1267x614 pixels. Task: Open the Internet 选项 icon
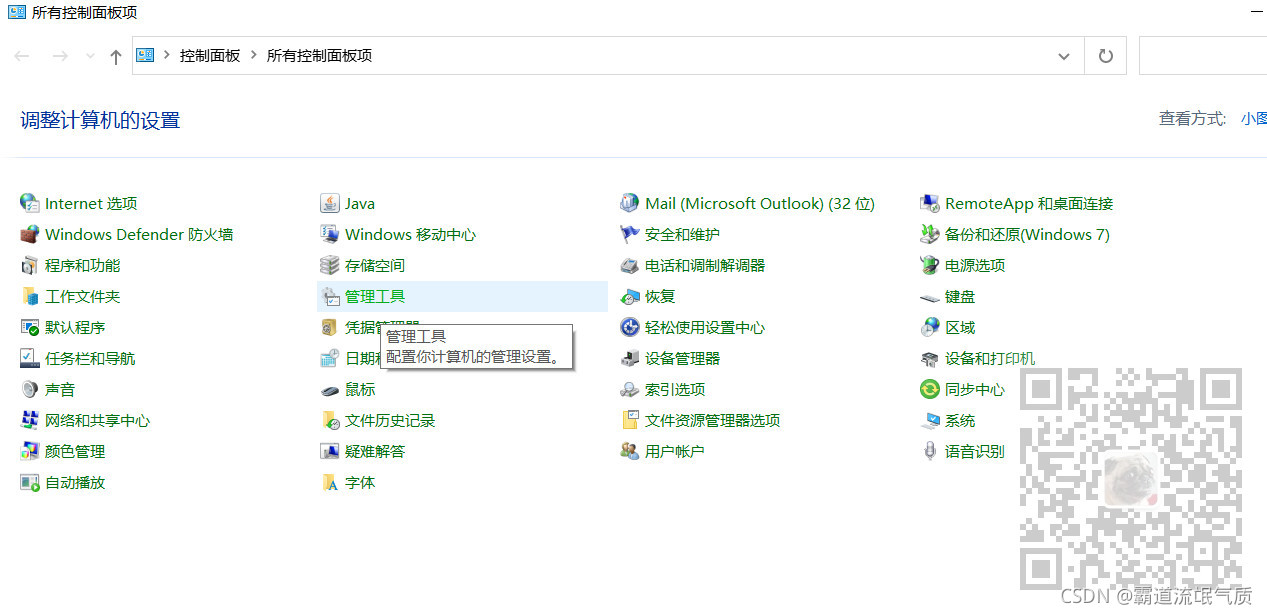pos(29,203)
